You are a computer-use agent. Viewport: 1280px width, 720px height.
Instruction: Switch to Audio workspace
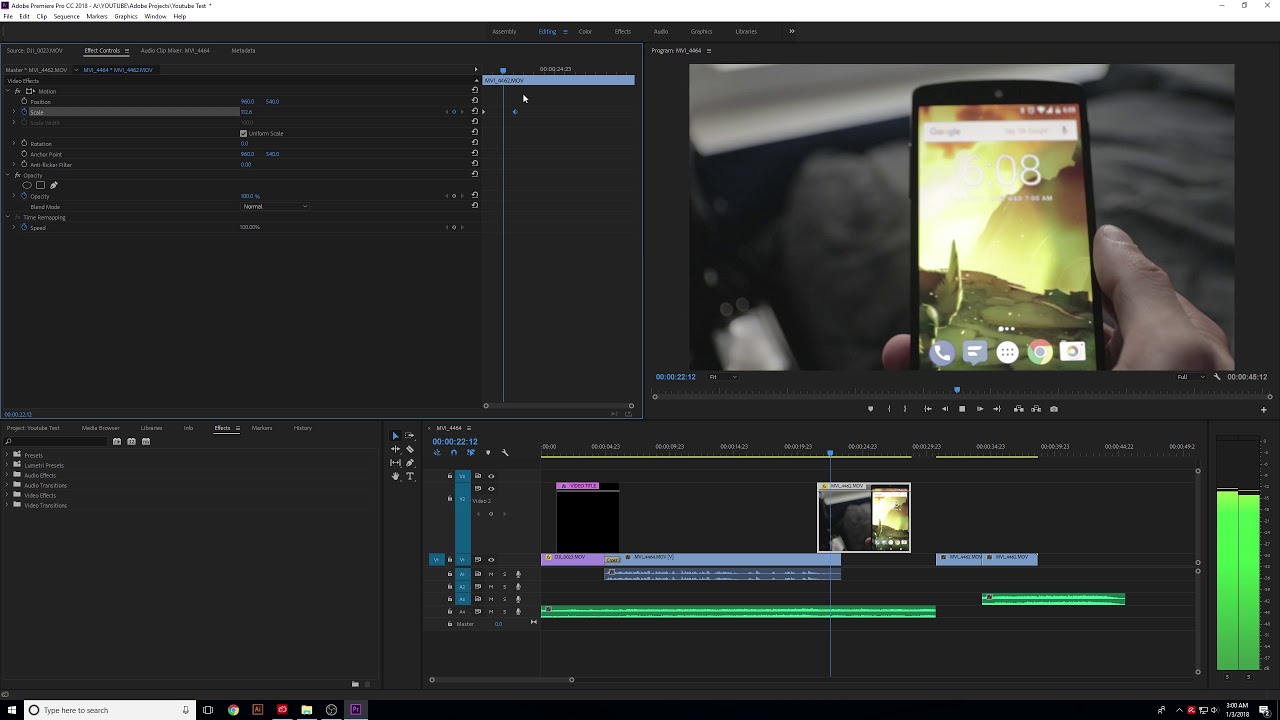coord(661,31)
